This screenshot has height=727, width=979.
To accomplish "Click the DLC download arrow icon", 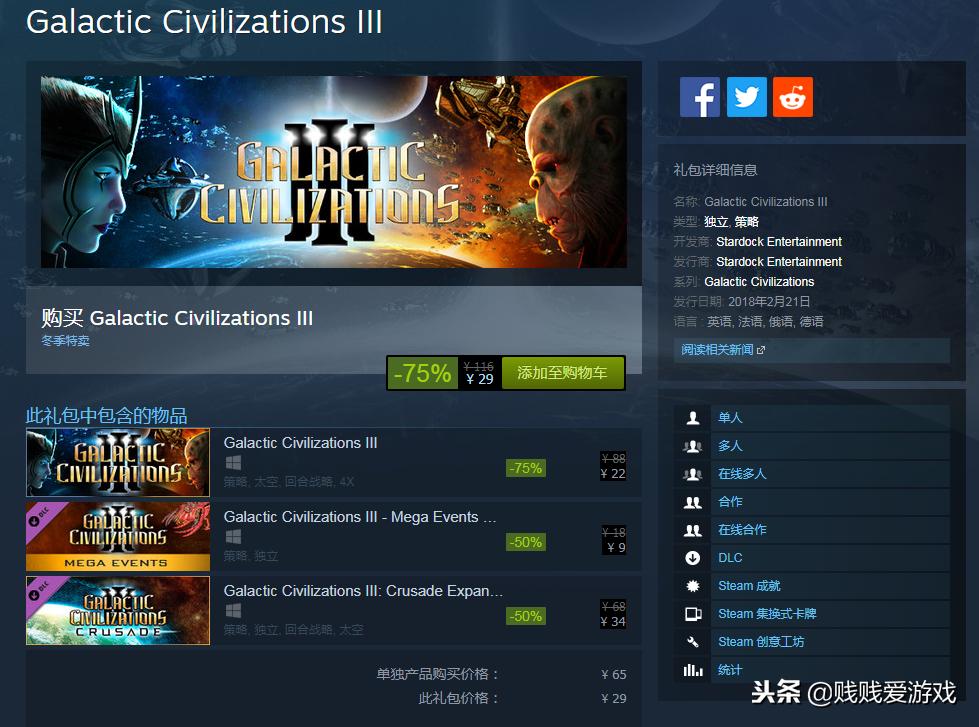I will click(x=692, y=558).
